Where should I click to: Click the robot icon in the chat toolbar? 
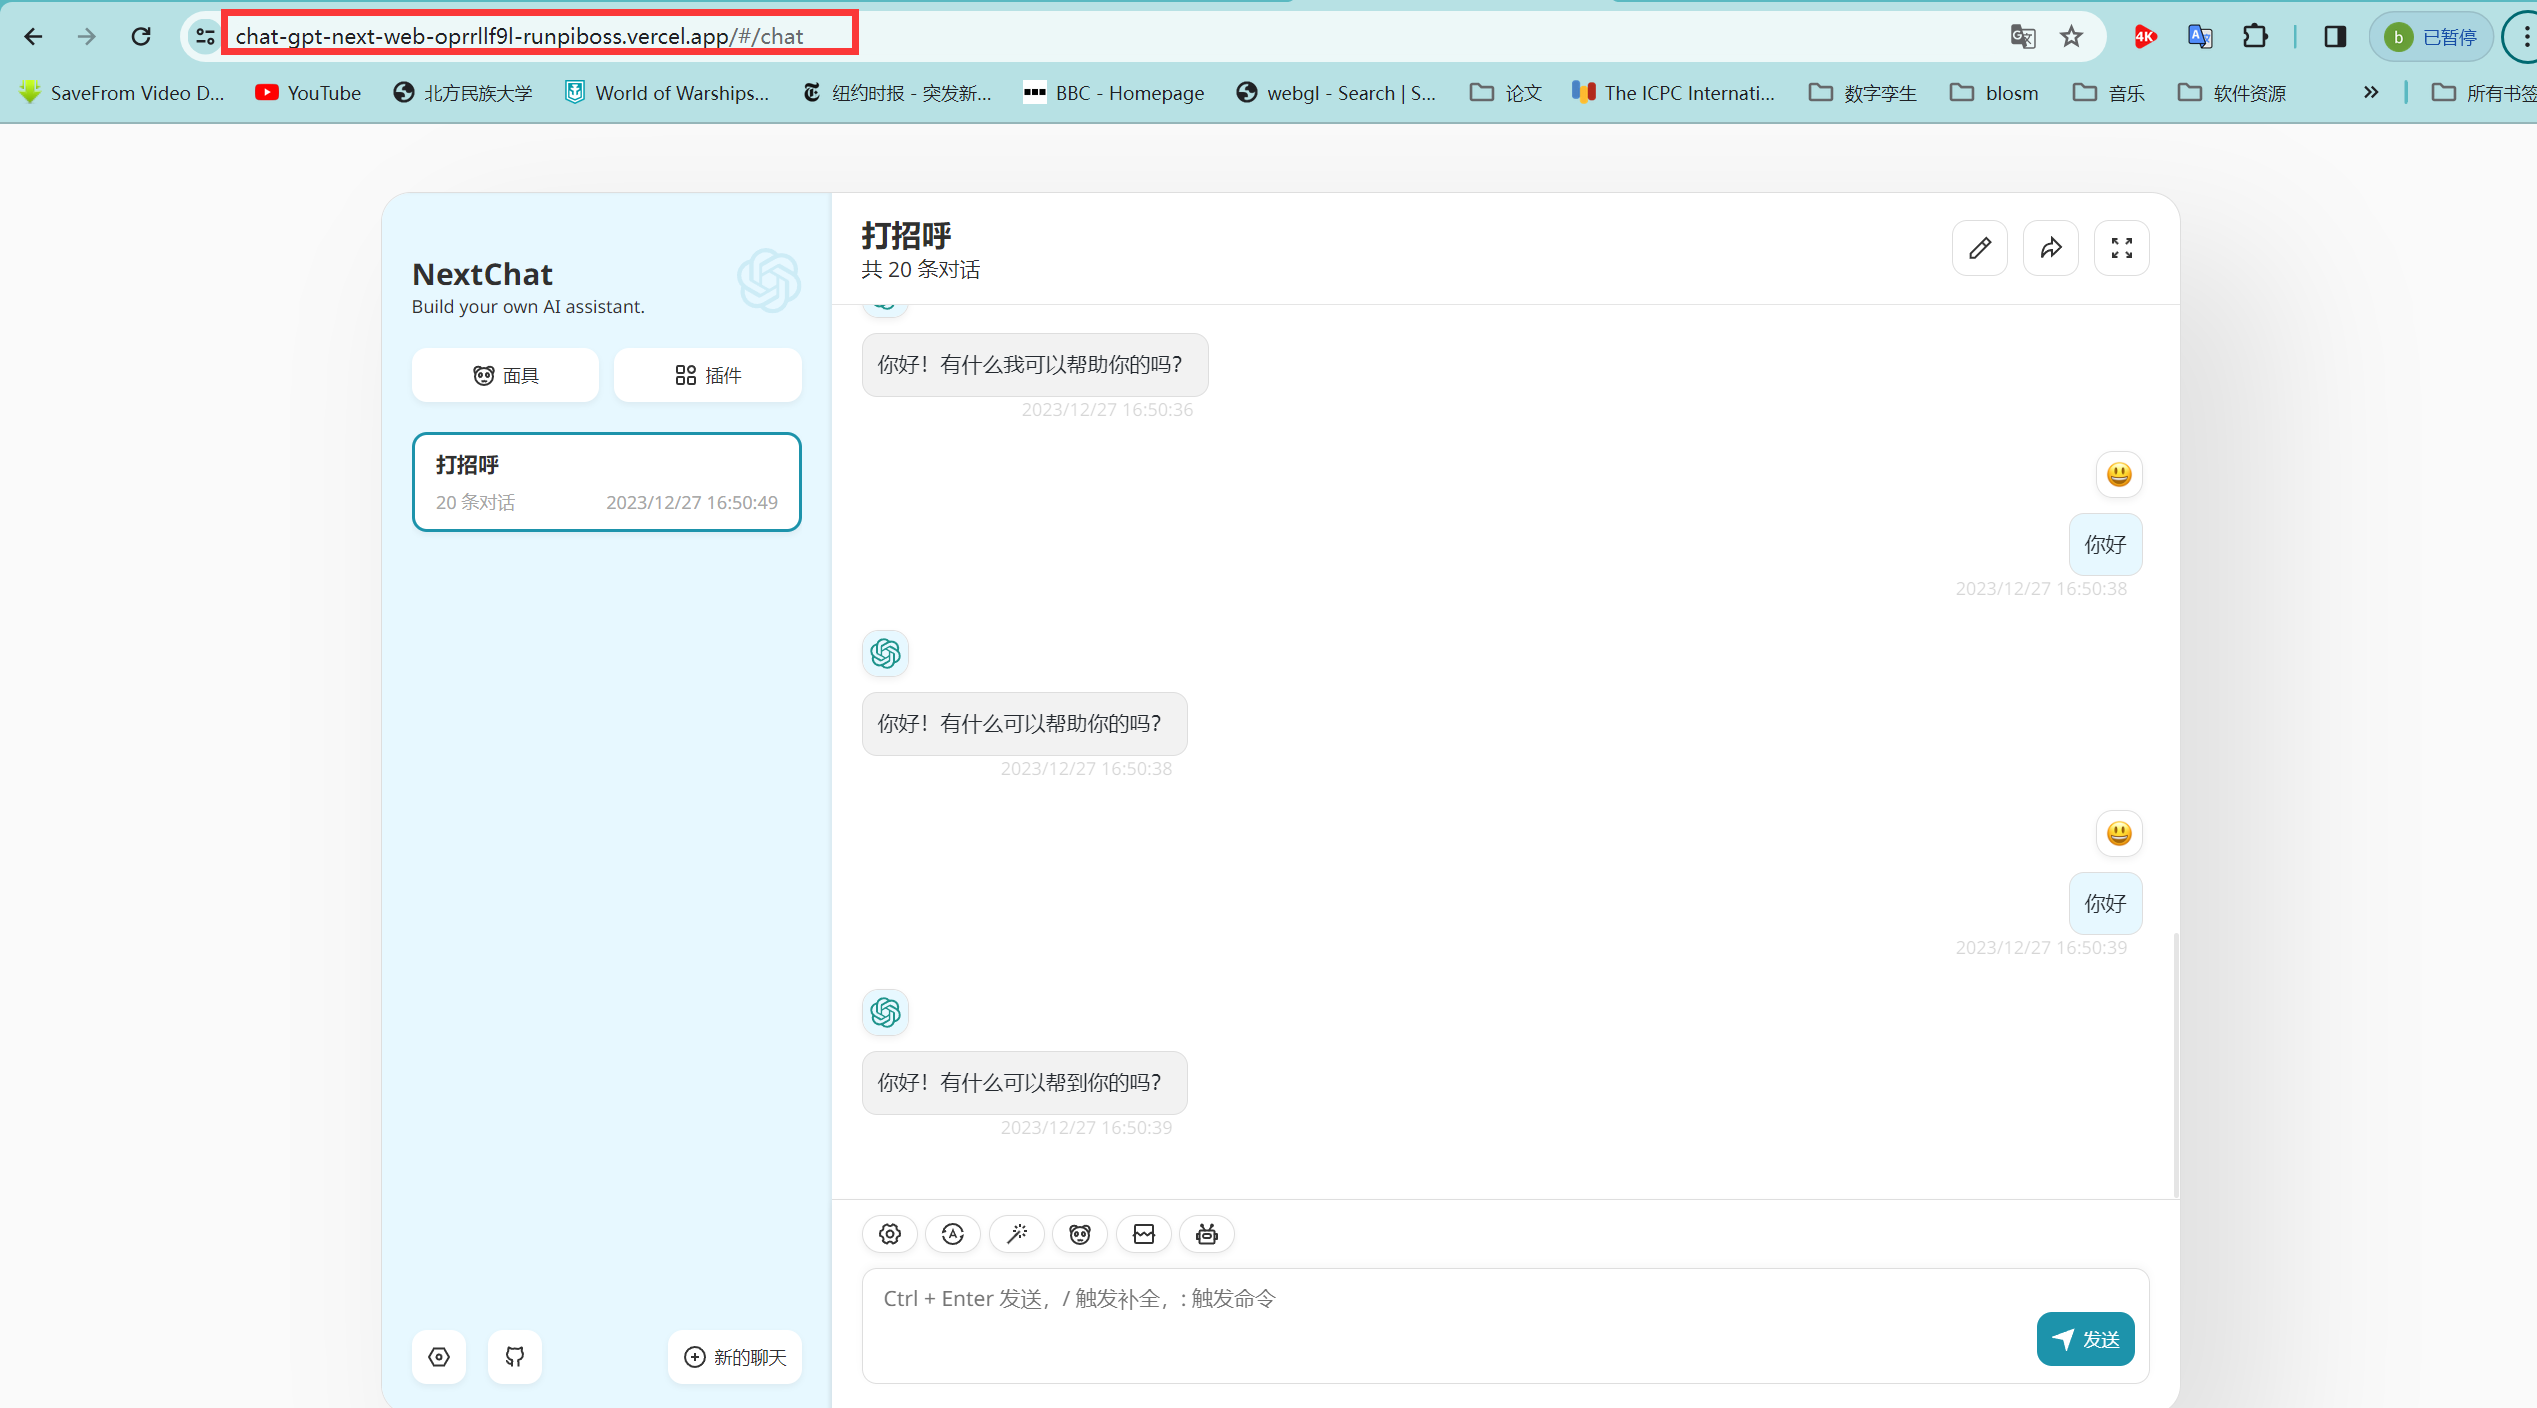click(x=1206, y=1233)
